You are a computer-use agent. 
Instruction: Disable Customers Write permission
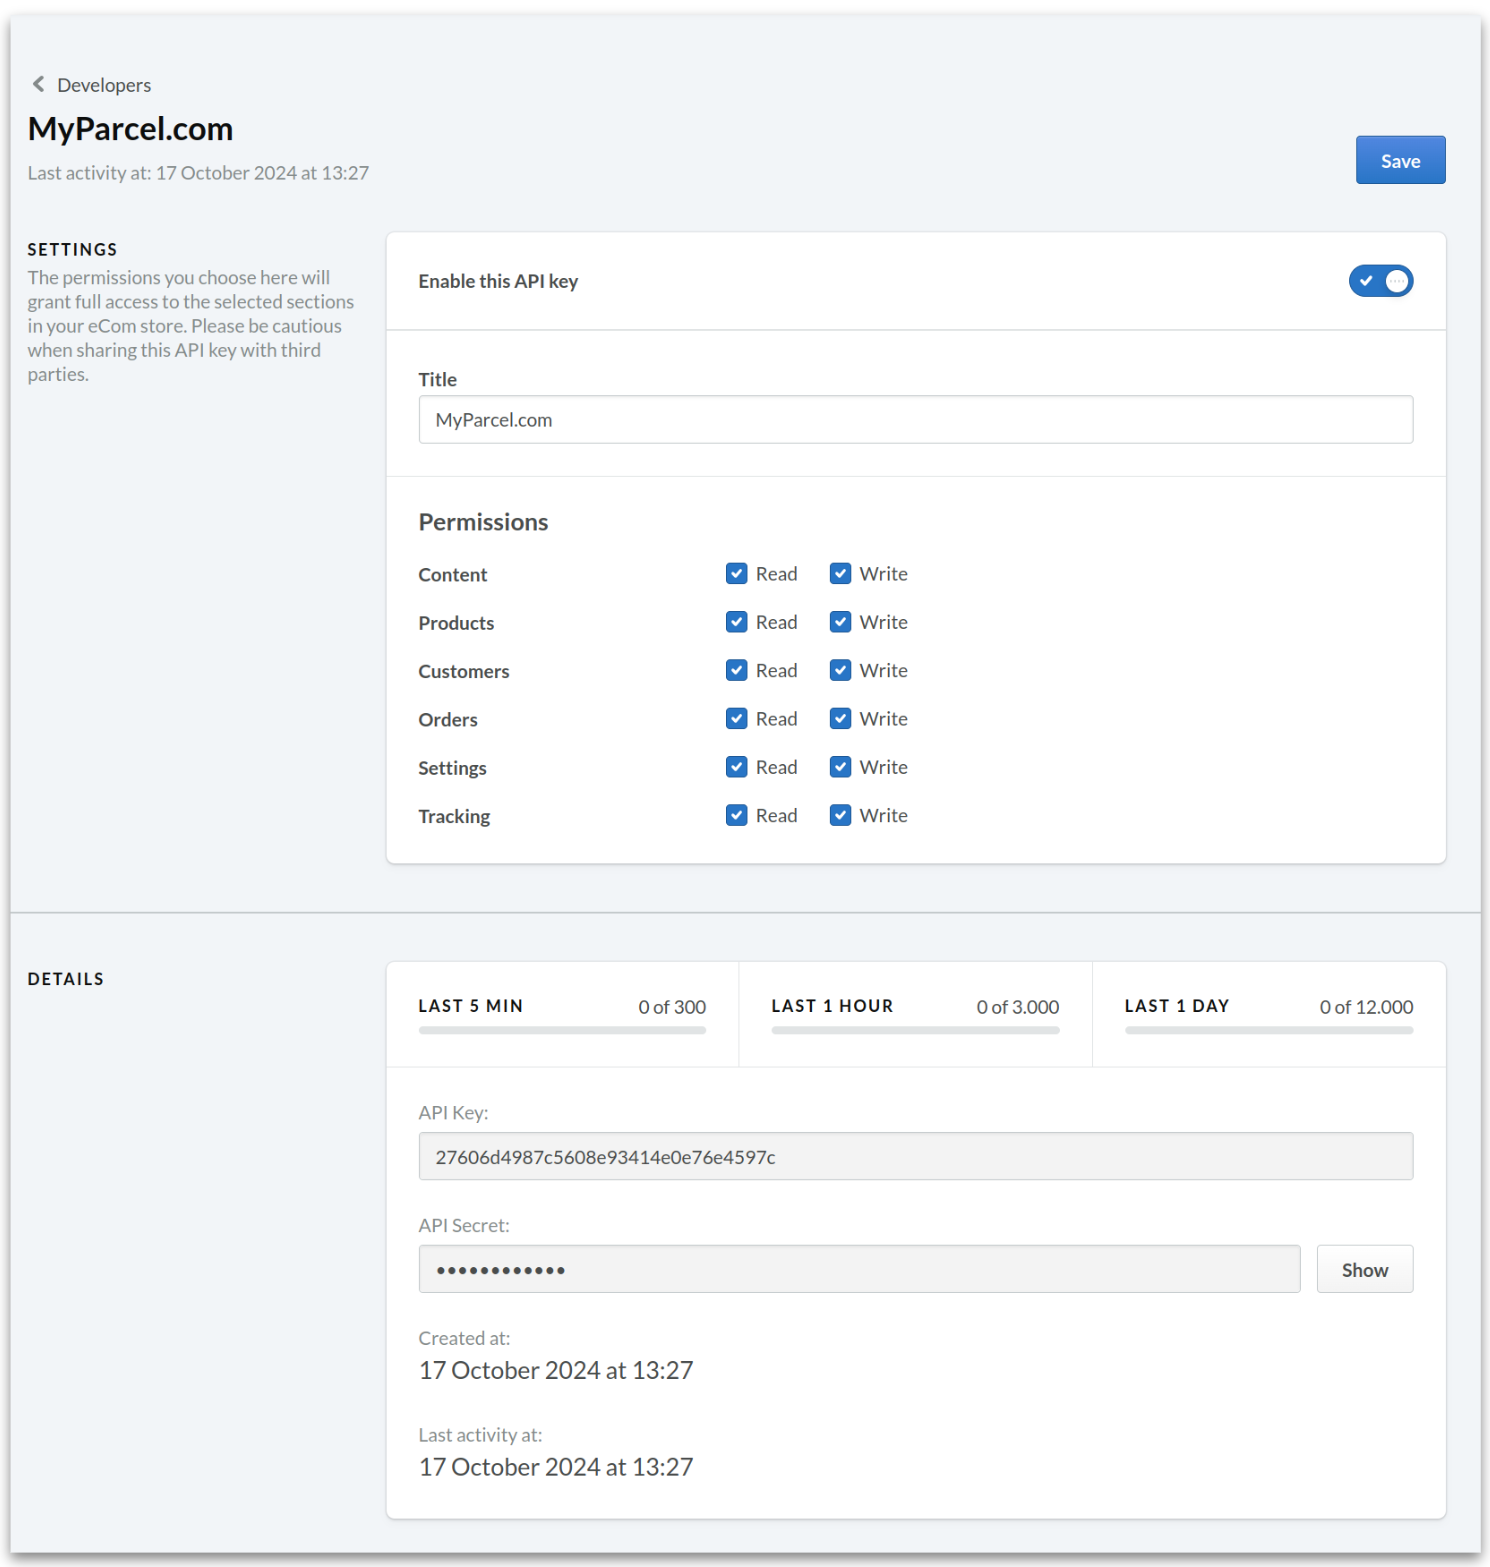(x=841, y=670)
